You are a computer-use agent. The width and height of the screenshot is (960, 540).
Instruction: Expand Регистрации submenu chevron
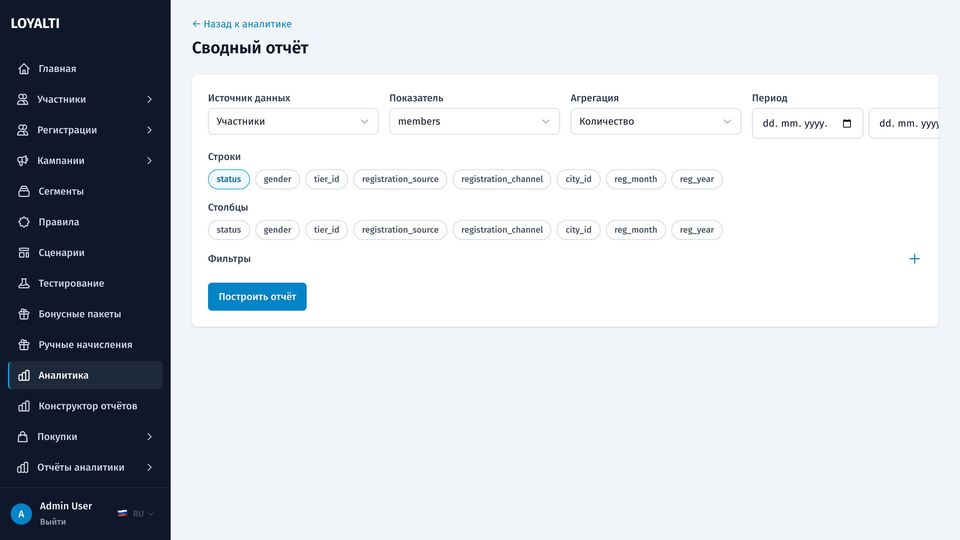149,130
